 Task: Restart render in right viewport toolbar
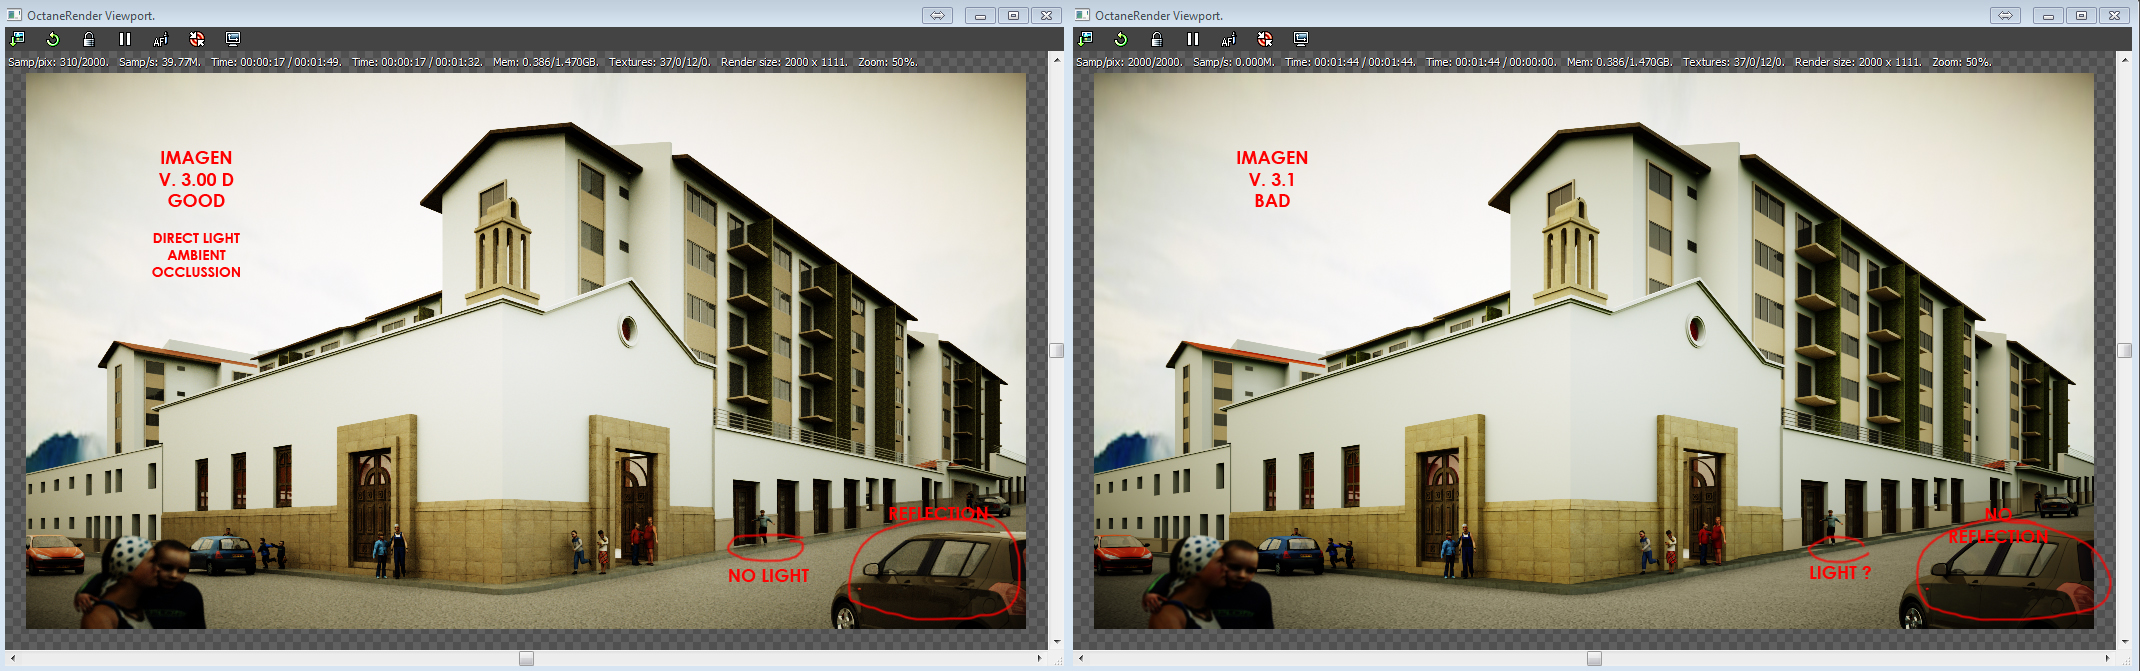click(1121, 39)
